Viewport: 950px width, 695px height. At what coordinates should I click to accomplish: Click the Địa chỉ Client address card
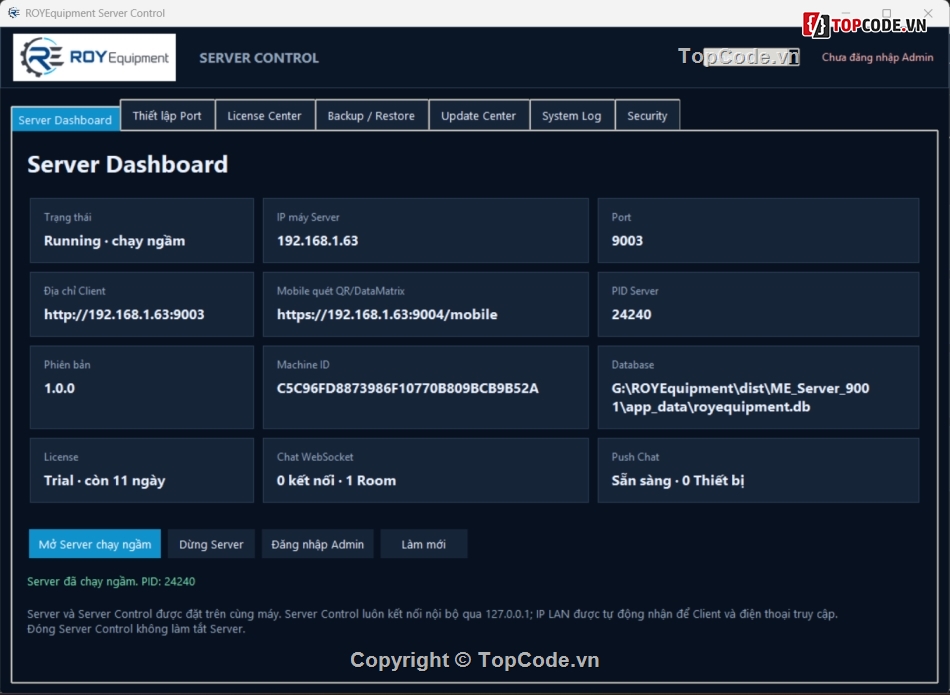click(142, 304)
